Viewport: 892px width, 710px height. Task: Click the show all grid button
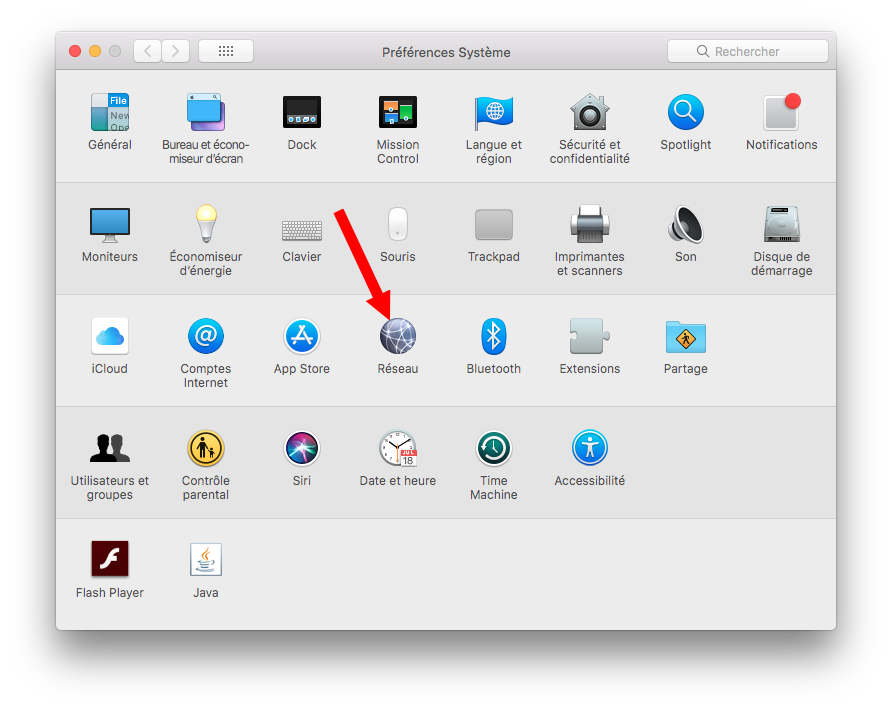click(x=226, y=51)
